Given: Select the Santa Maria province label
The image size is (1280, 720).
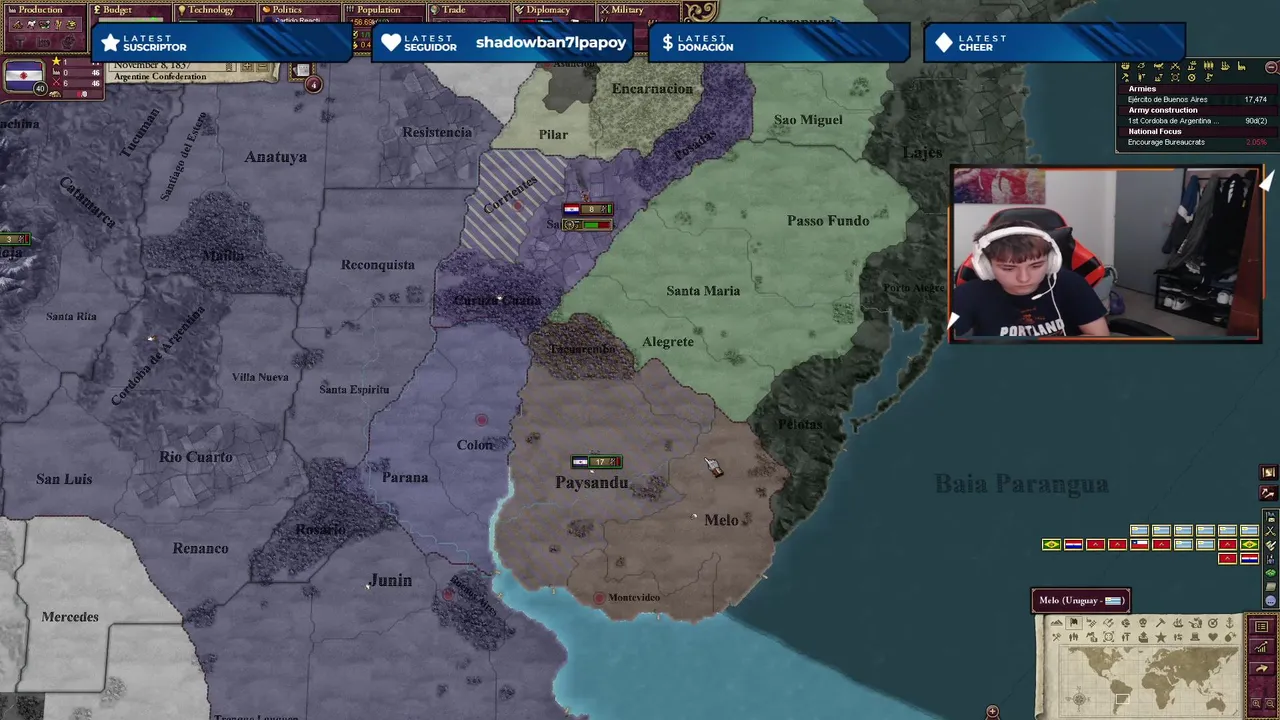Looking at the screenshot, I should (703, 291).
